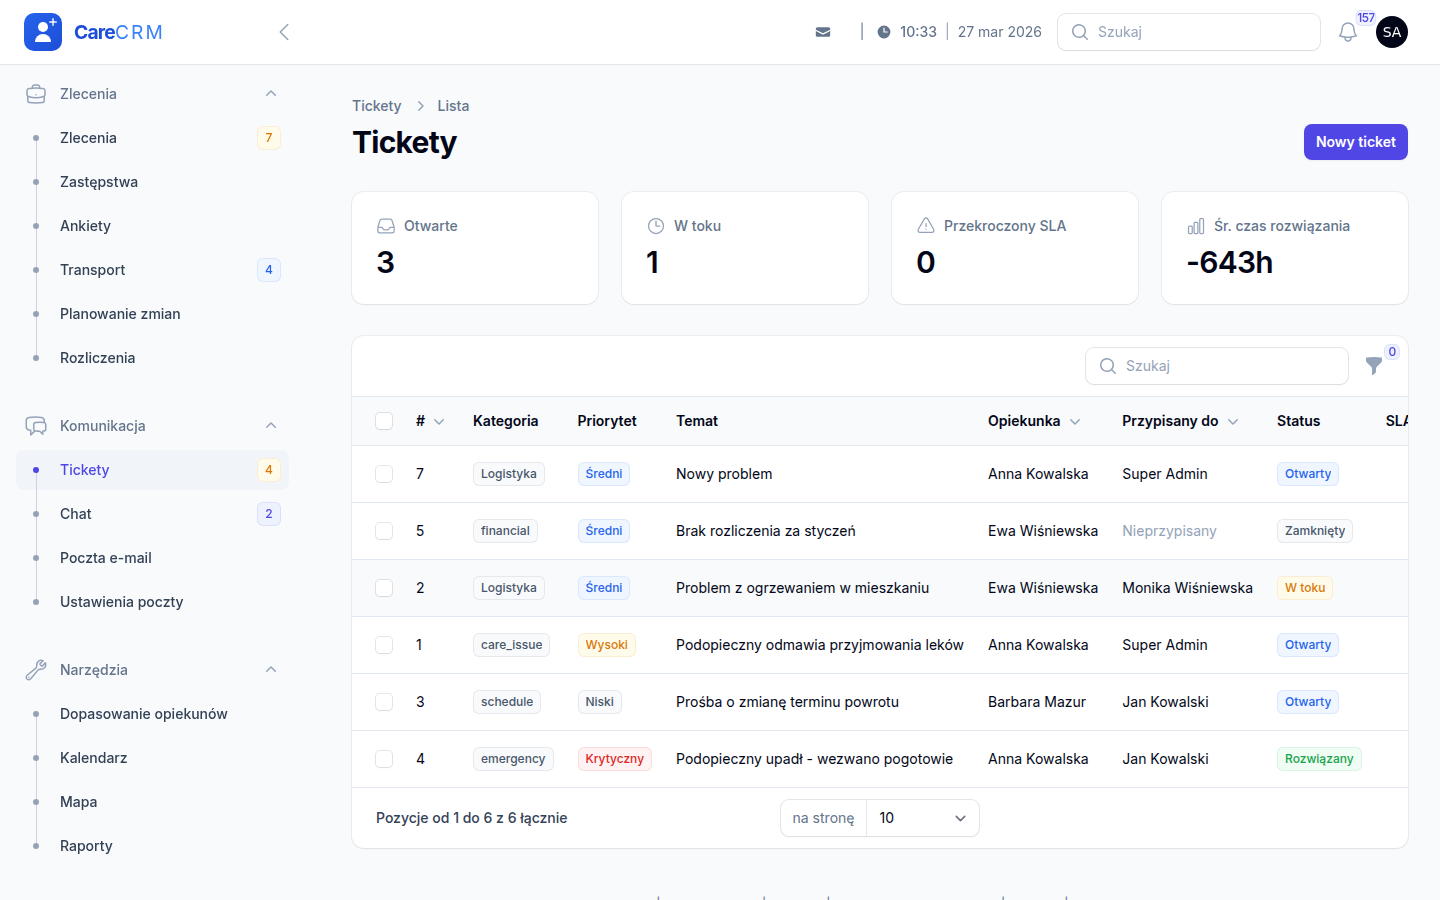The width and height of the screenshot is (1440, 900).
Task: Open the SA user avatar
Action: (1391, 32)
